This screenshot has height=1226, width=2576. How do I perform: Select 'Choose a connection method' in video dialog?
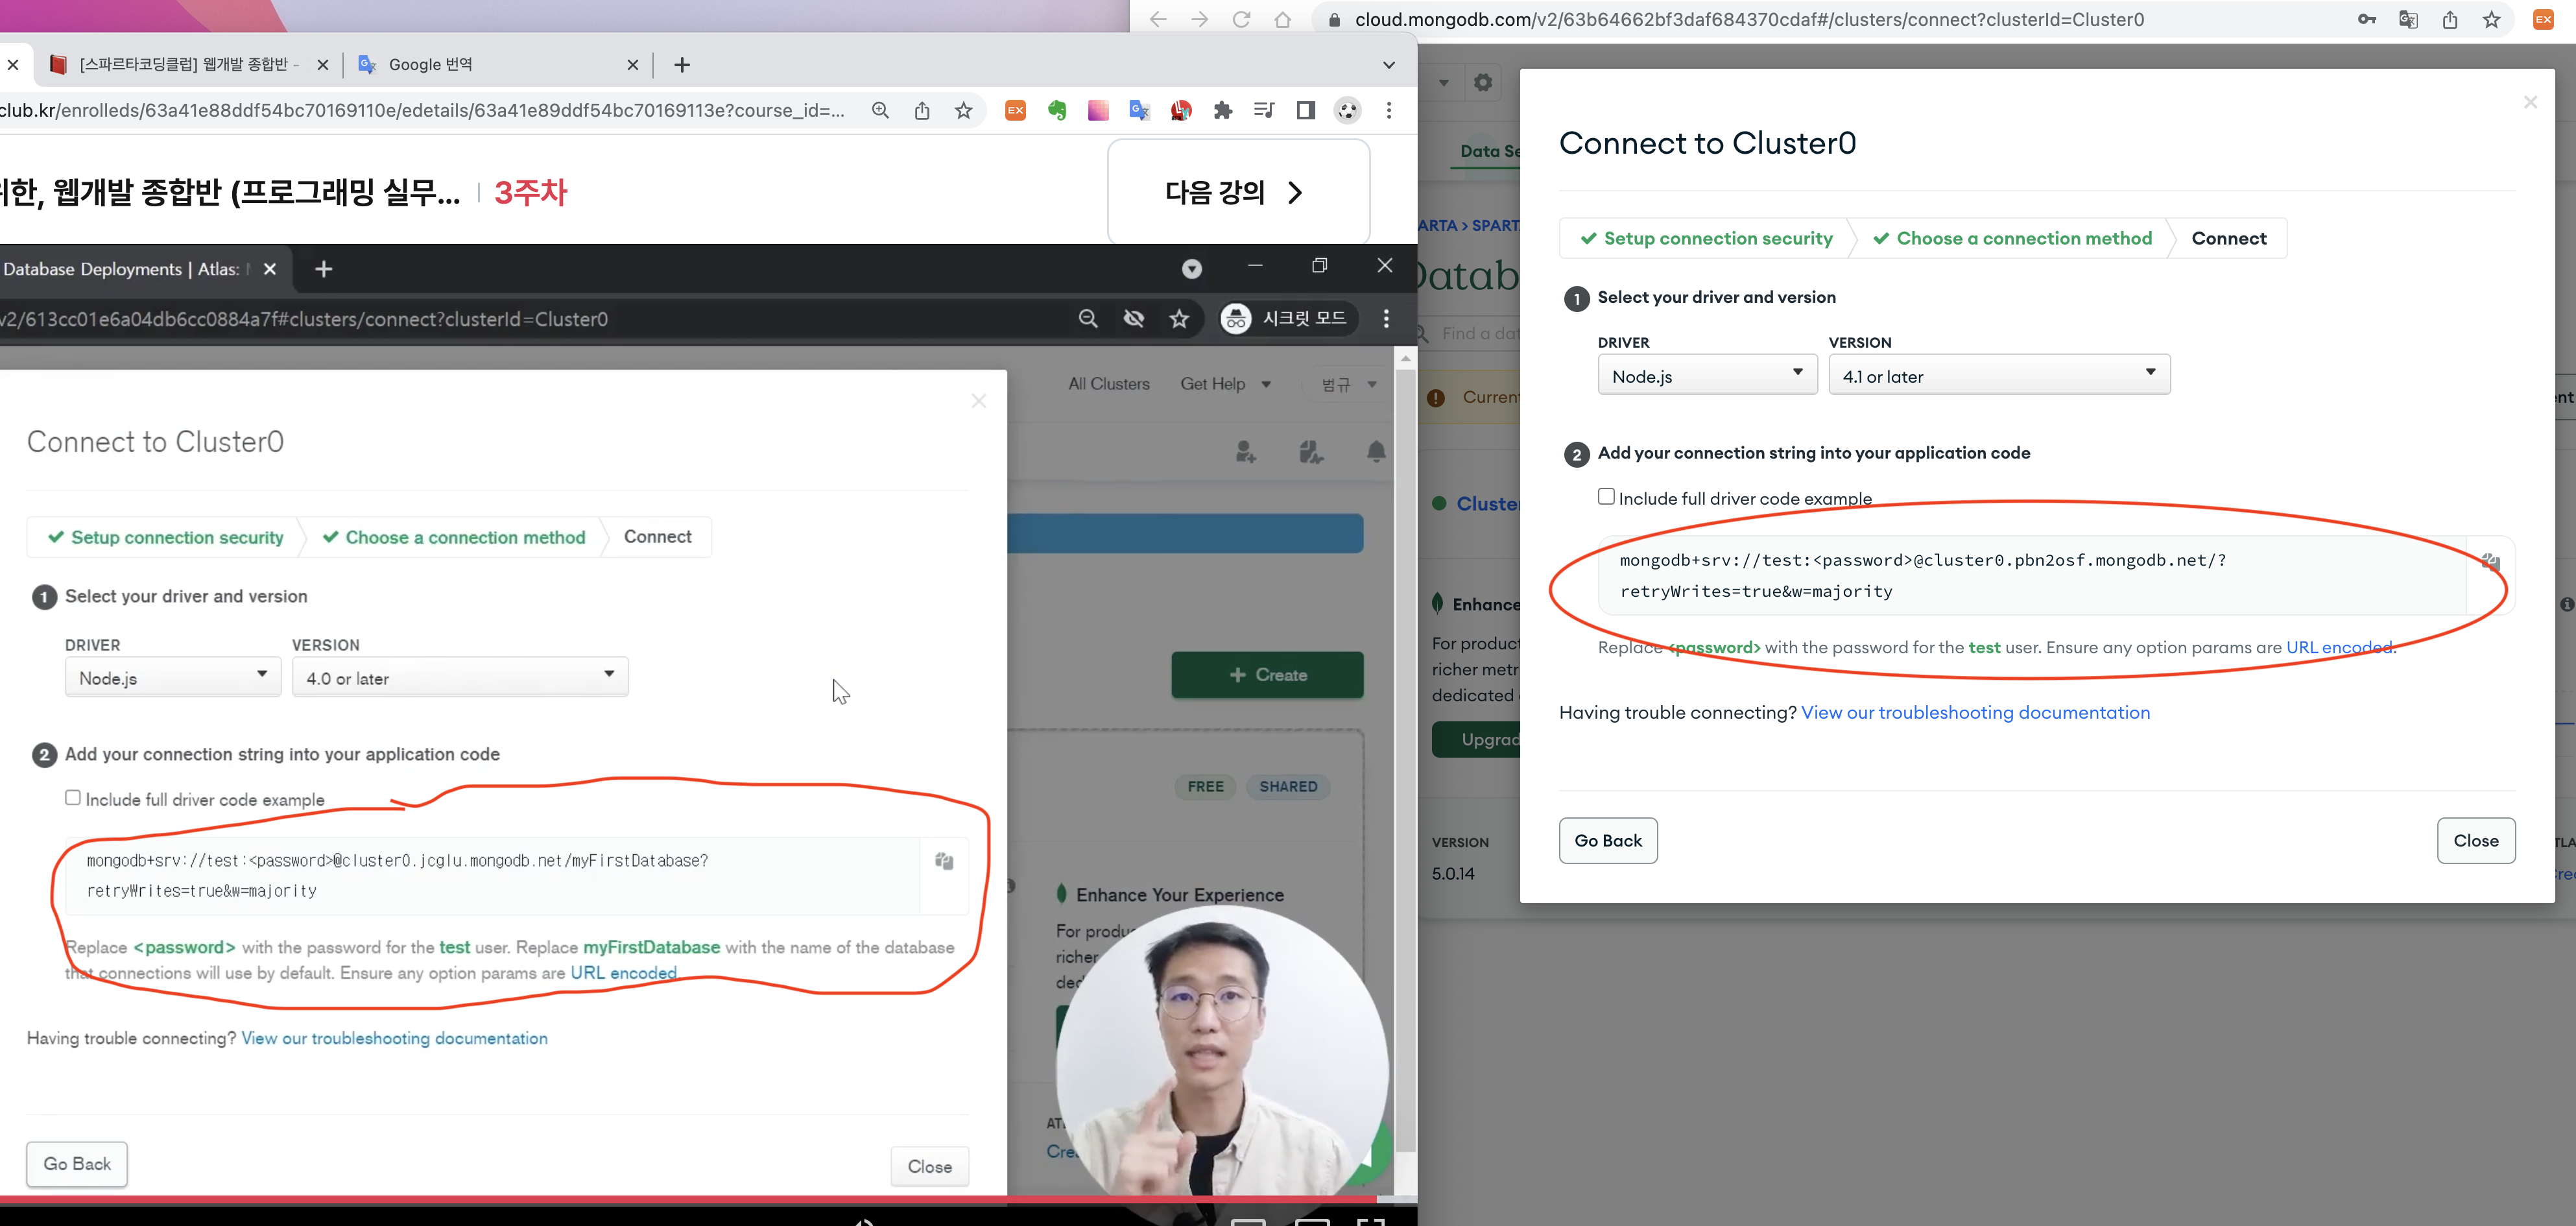click(454, 537)
